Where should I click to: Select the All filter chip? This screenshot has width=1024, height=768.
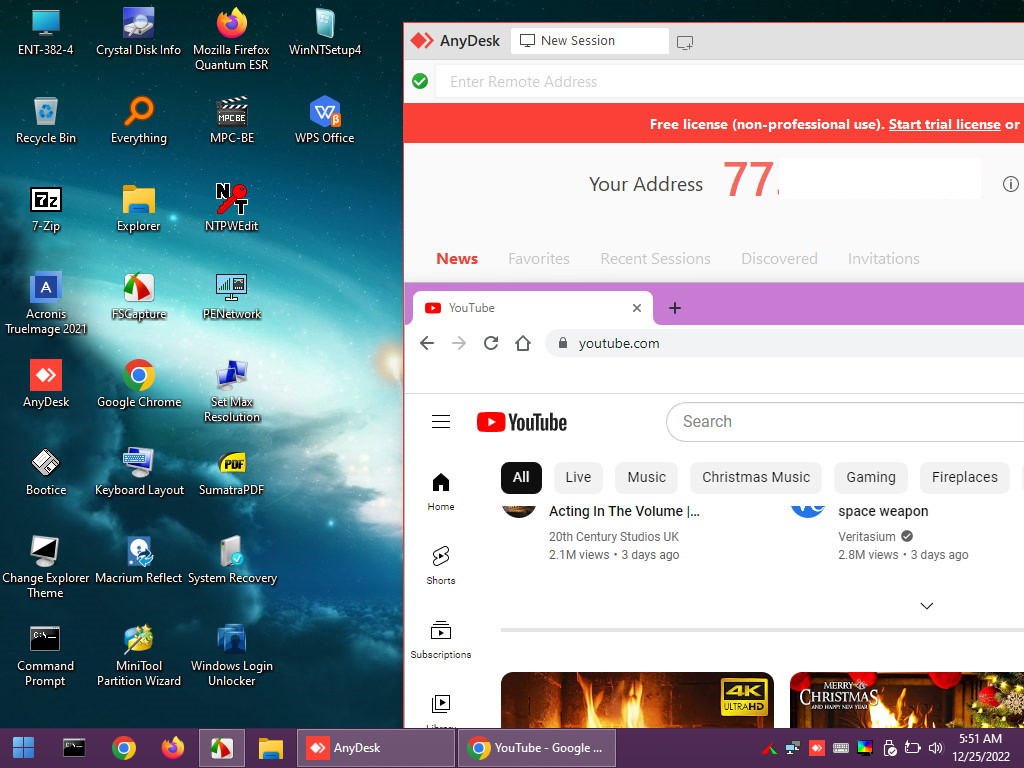[521, 477]
